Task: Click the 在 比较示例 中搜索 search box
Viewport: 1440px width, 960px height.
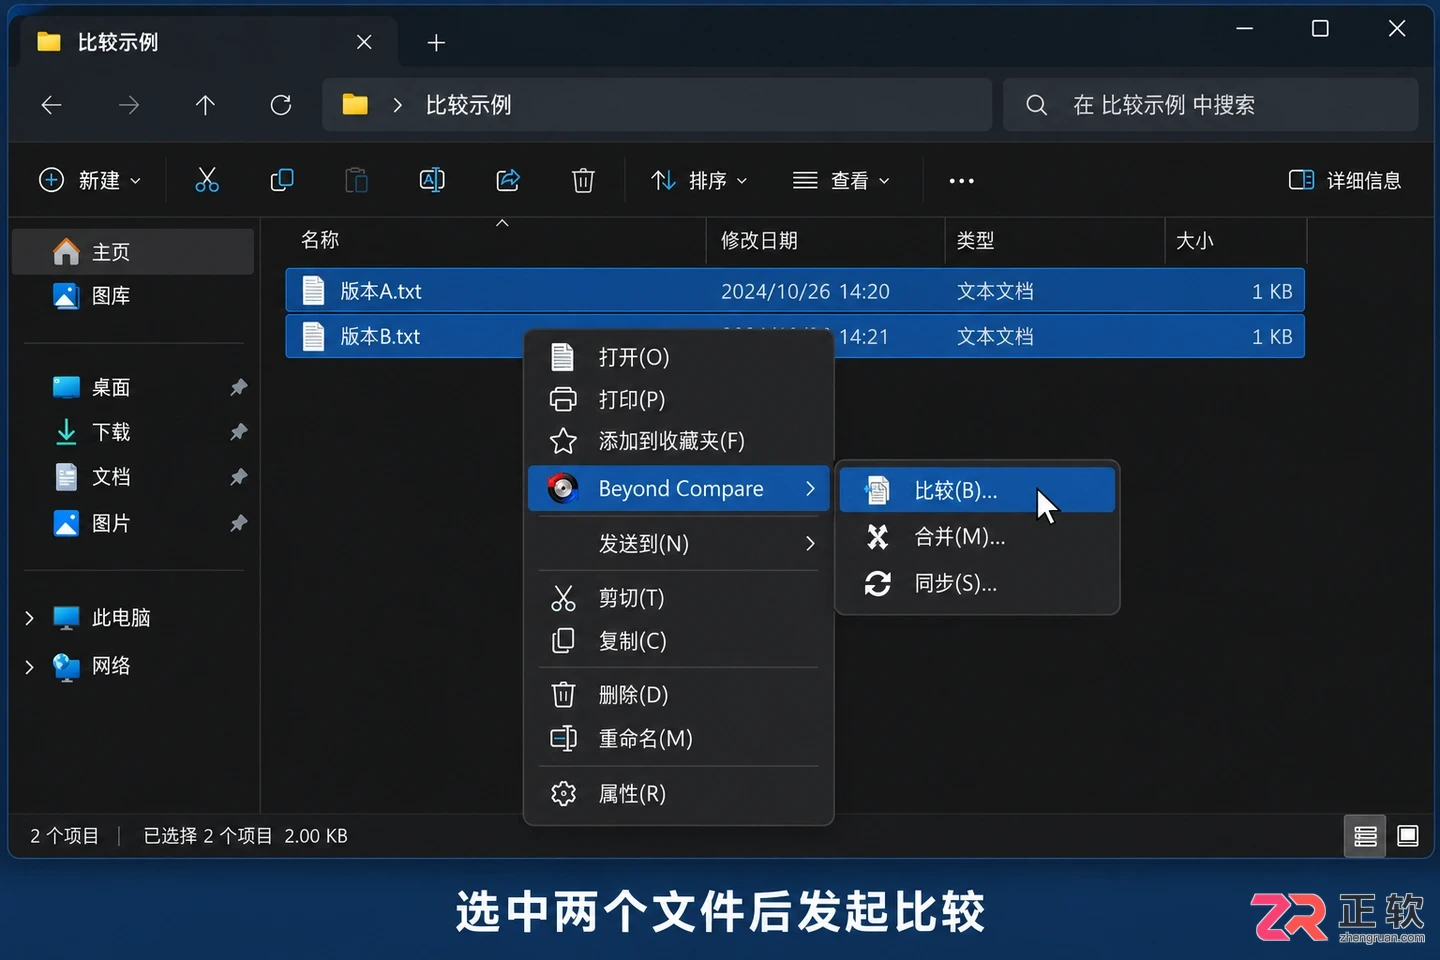Action: click(x=1210, y=105)
